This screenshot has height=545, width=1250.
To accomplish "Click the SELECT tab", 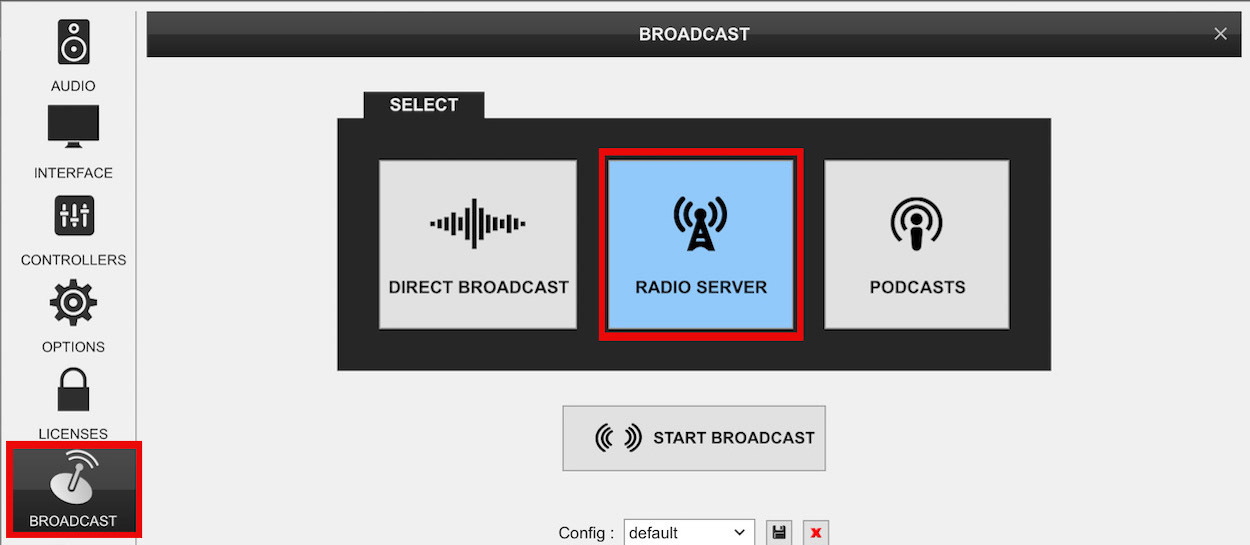I will tap(424, 105).
